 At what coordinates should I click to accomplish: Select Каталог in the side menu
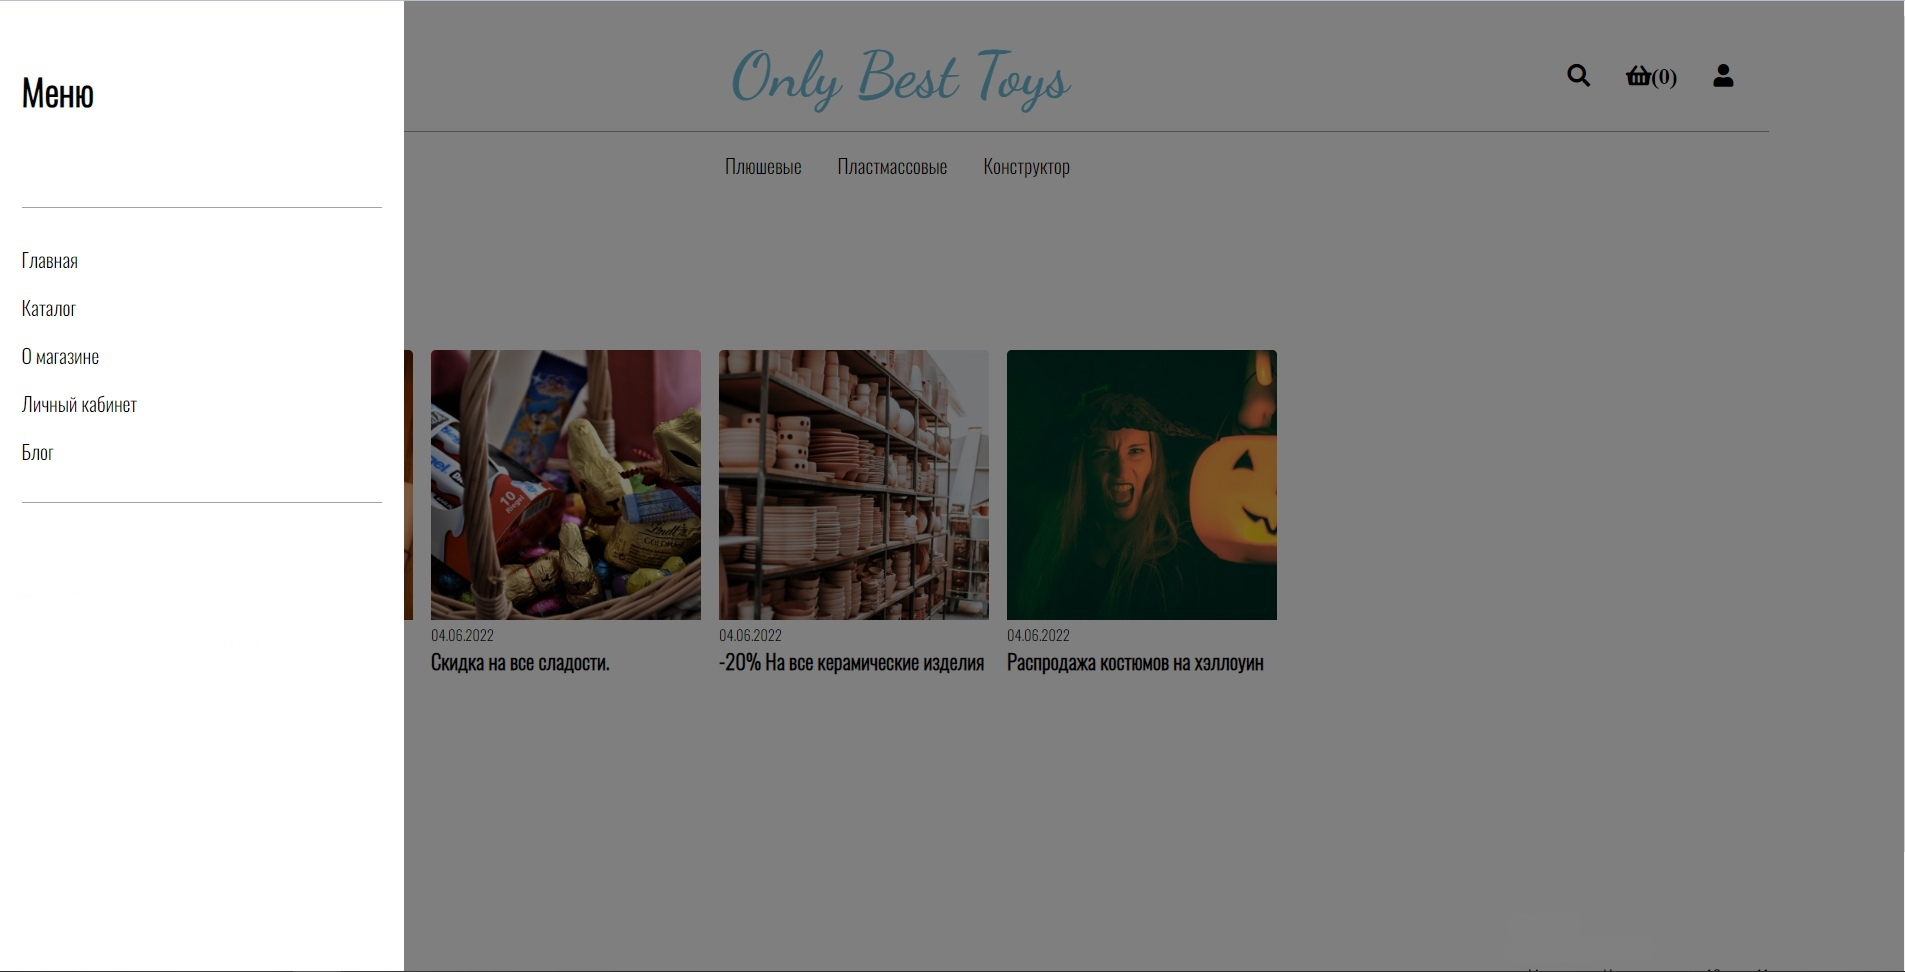tap(49, 309)
